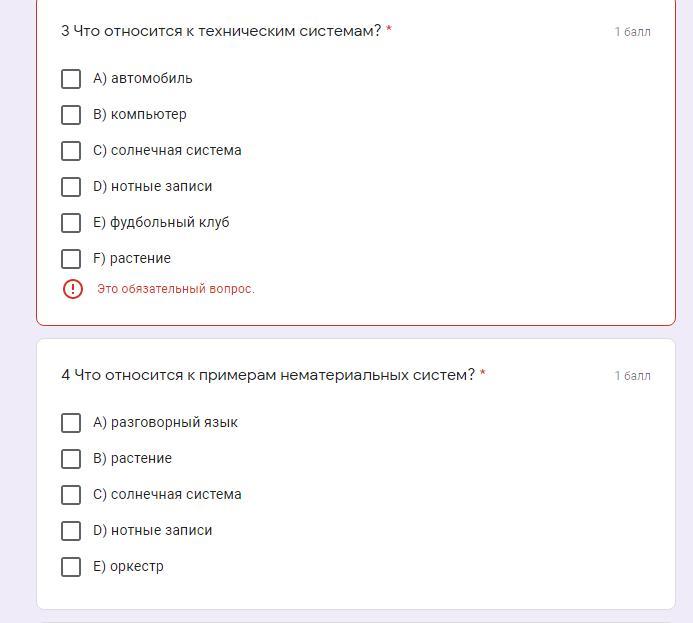Click the red error exclamation icon

73,289
